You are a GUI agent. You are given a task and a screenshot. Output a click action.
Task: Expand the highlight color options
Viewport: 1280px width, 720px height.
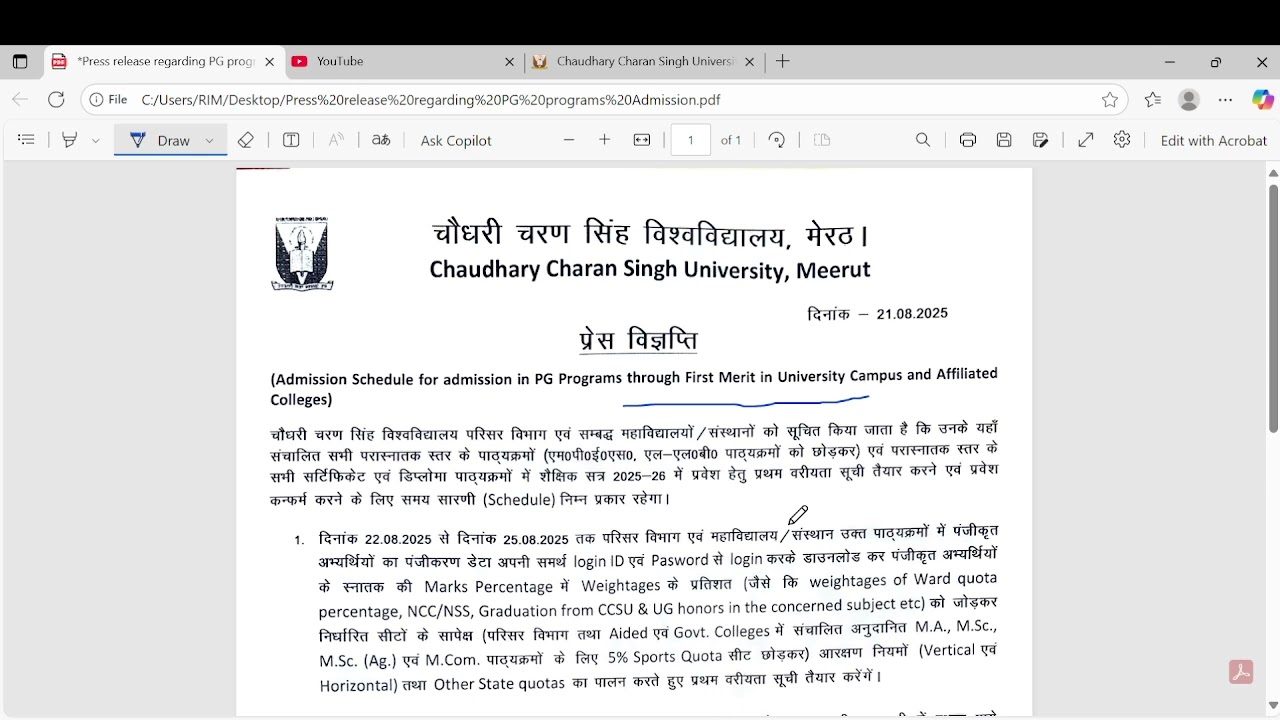point(96,141)
